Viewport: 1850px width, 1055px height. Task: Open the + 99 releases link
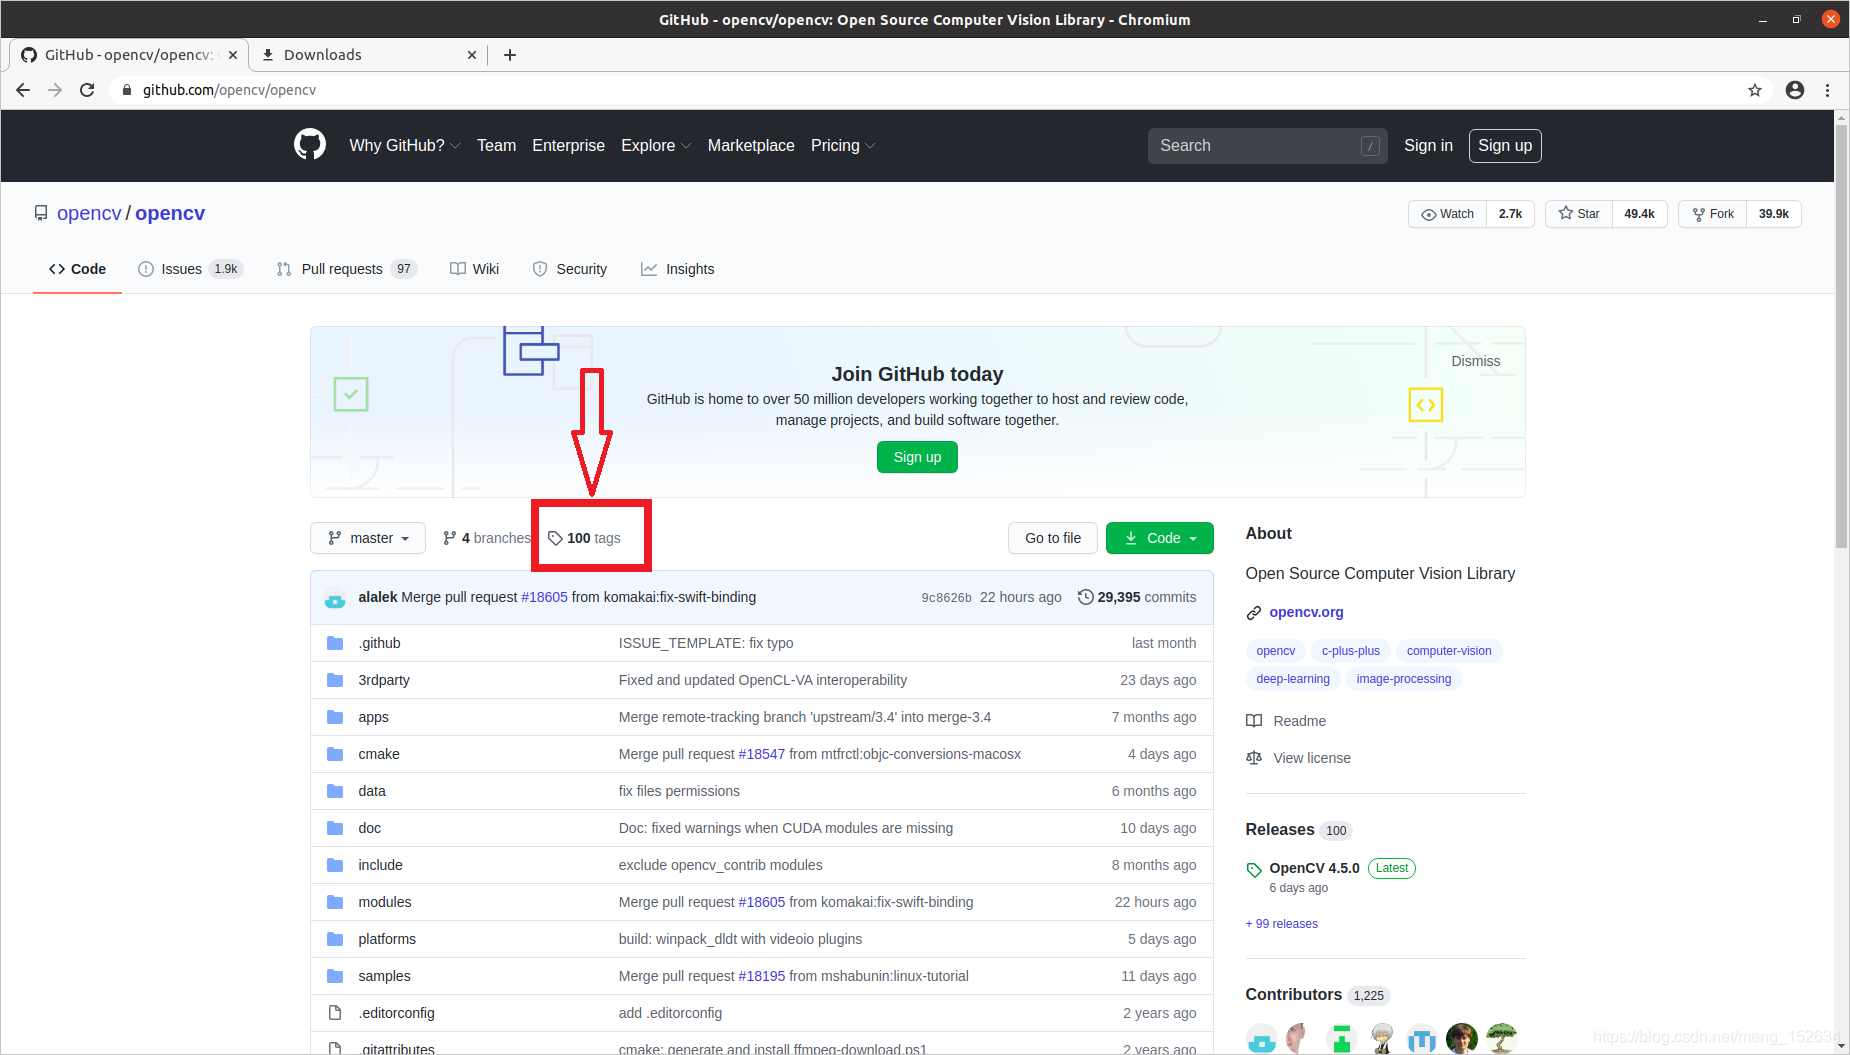pyautogui.click(x=1282, y=924)
